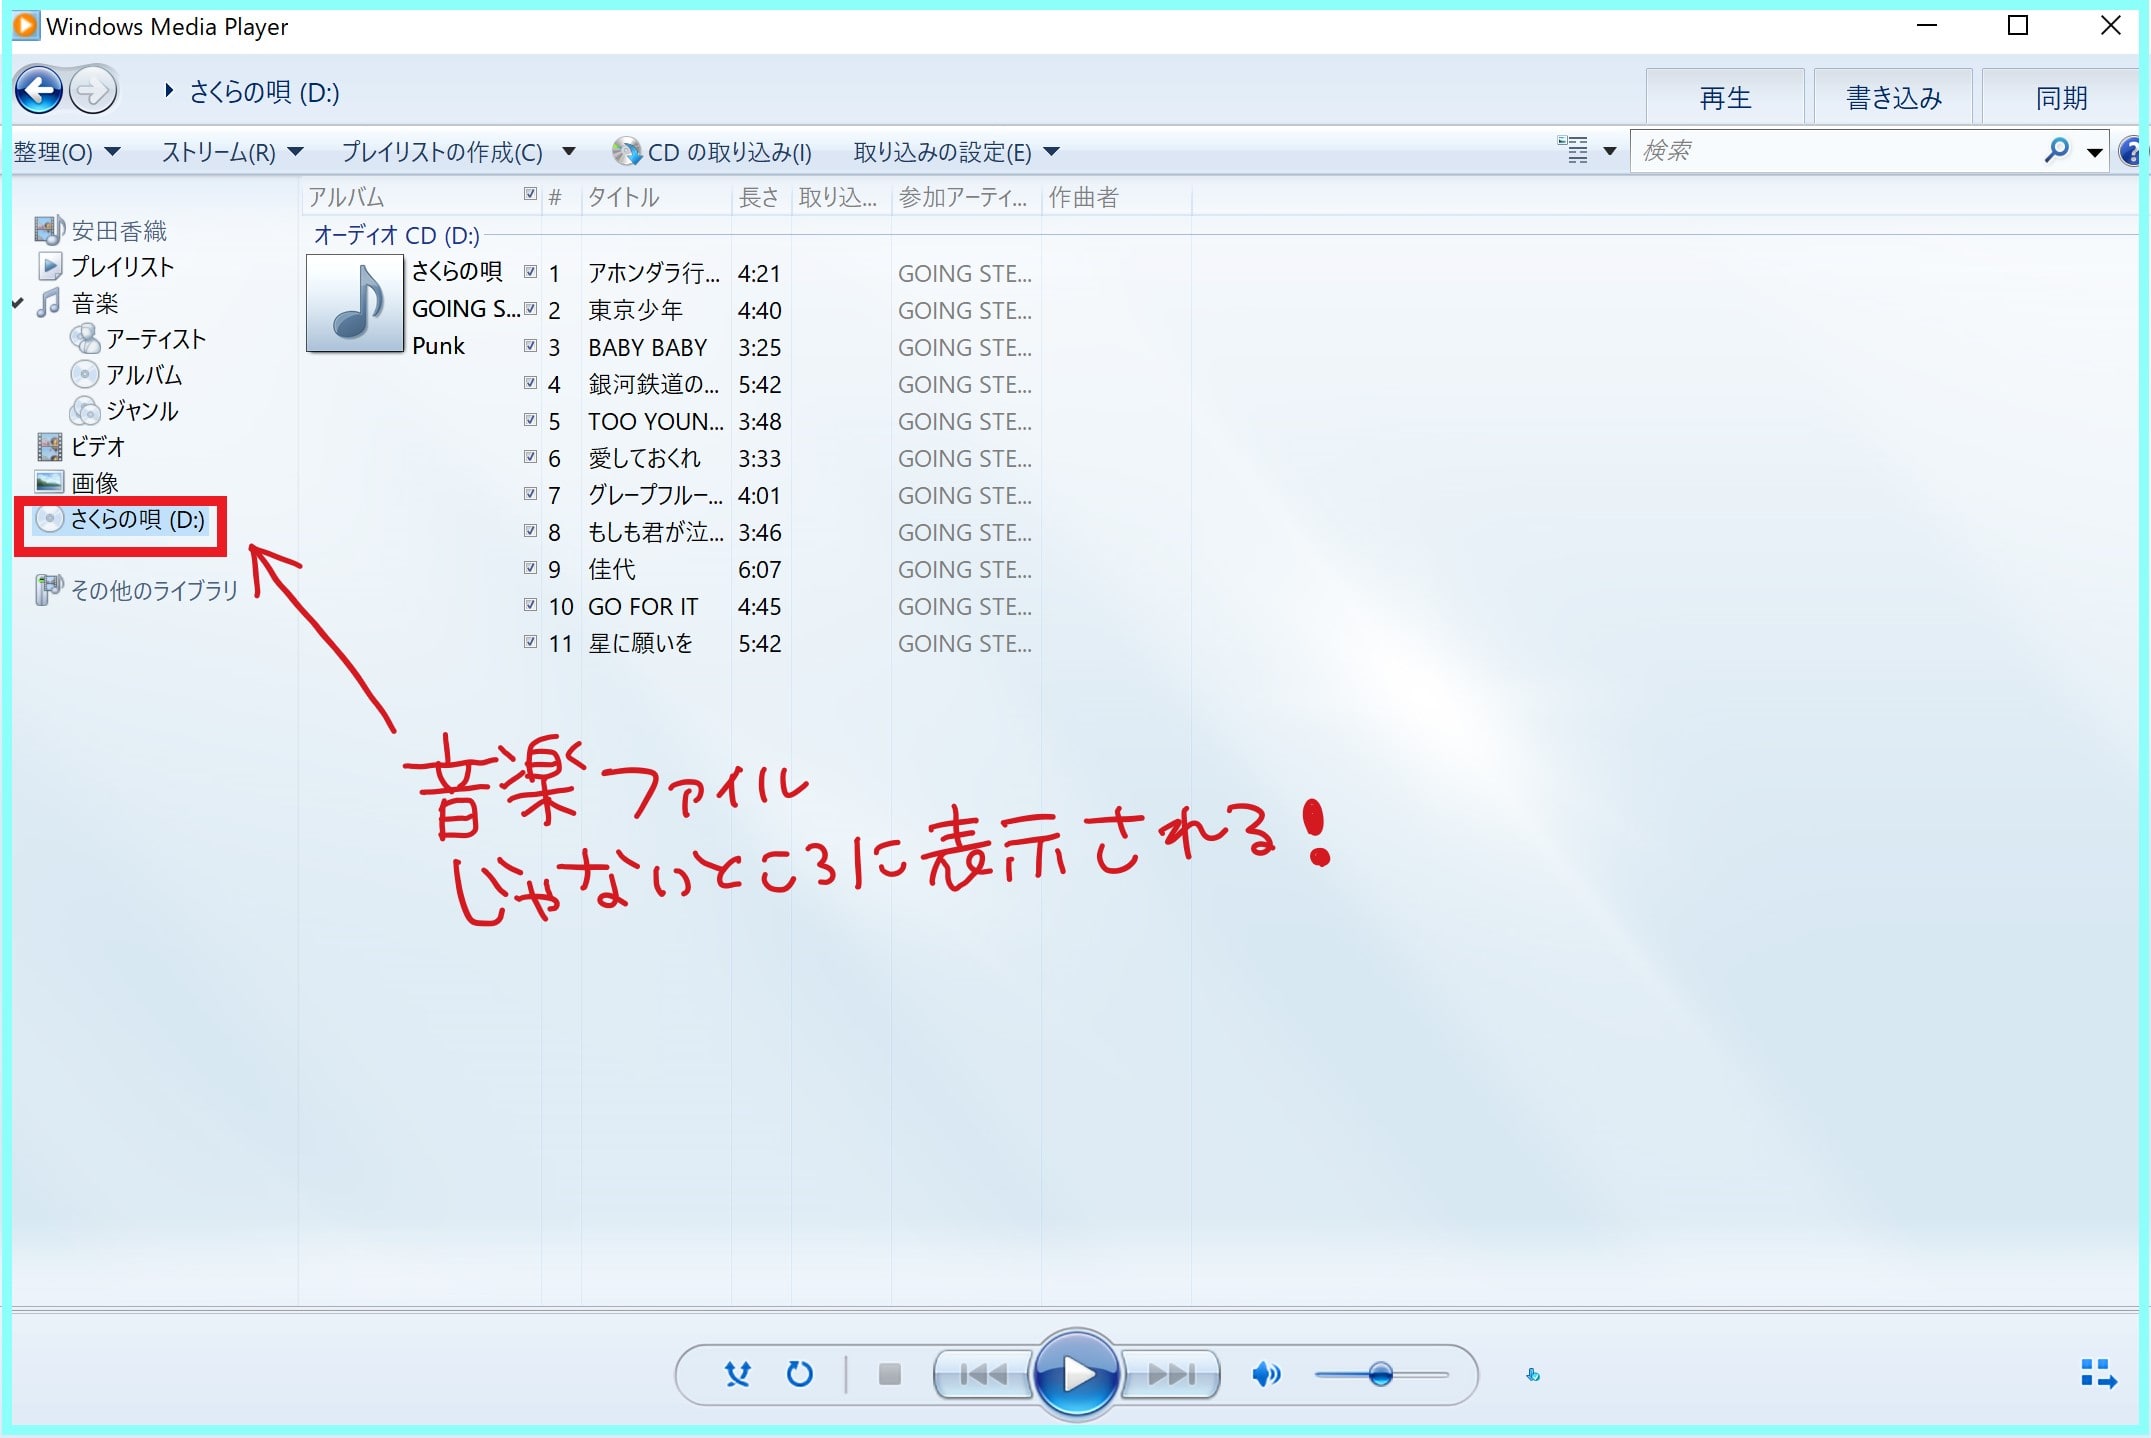The image size is (2151, 1438).
Task: Select track 8 もしも君が泣くならば row
Action: click(x=780, y=532)
